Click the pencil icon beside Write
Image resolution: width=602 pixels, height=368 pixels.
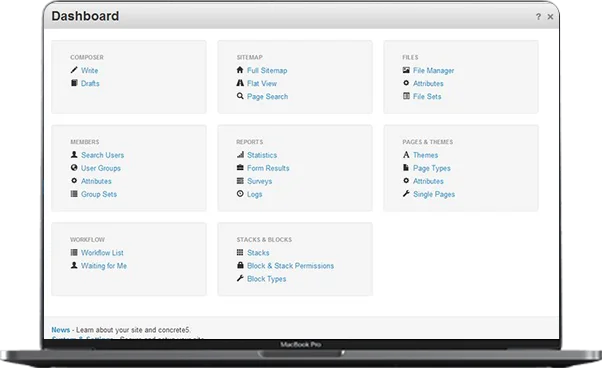(74, 70)
